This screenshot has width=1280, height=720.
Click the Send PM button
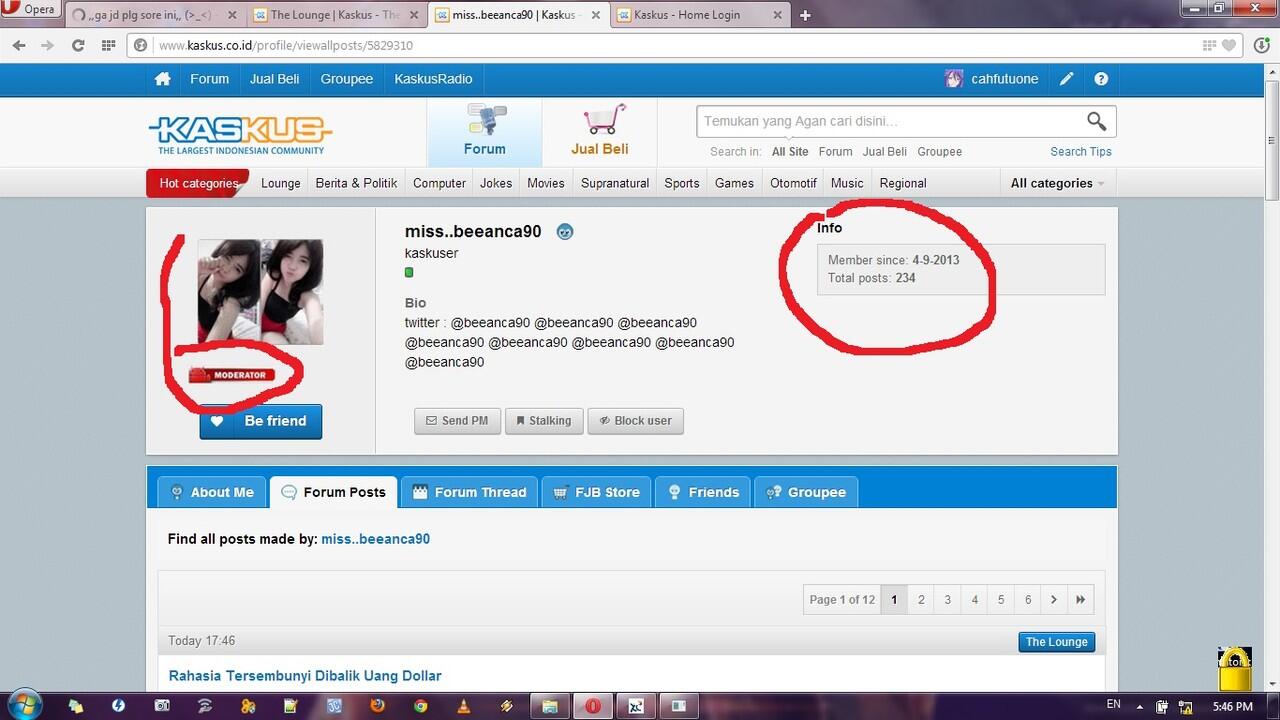(x=457, y=421)
